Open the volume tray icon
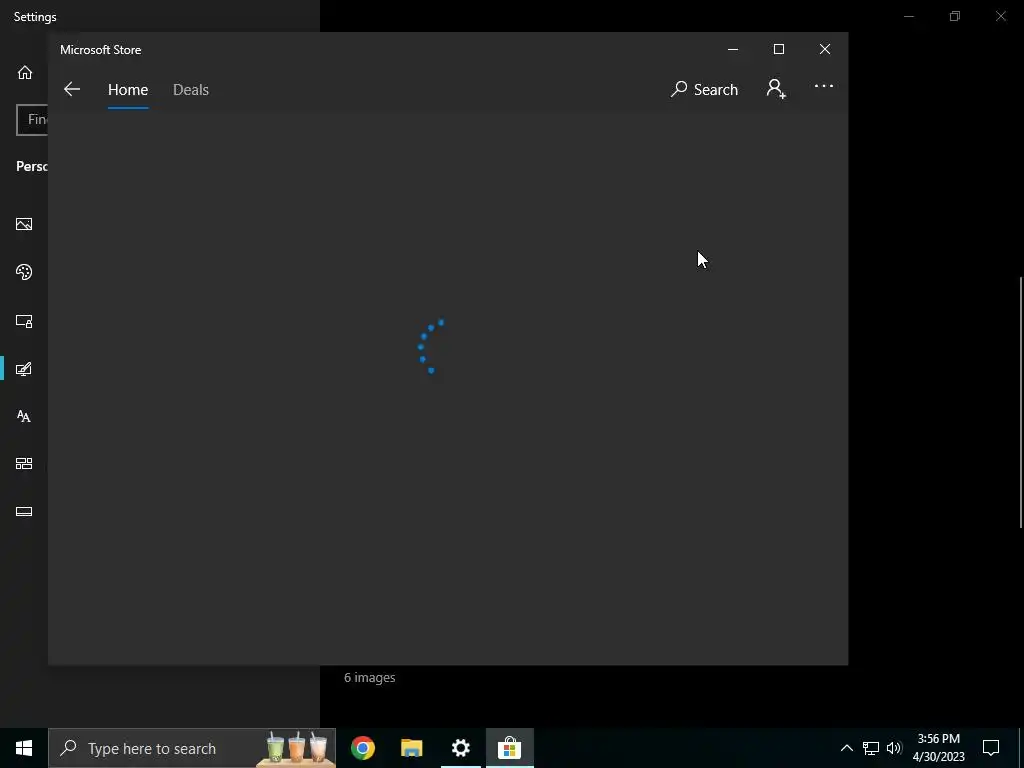 click(x=894, y=748)
